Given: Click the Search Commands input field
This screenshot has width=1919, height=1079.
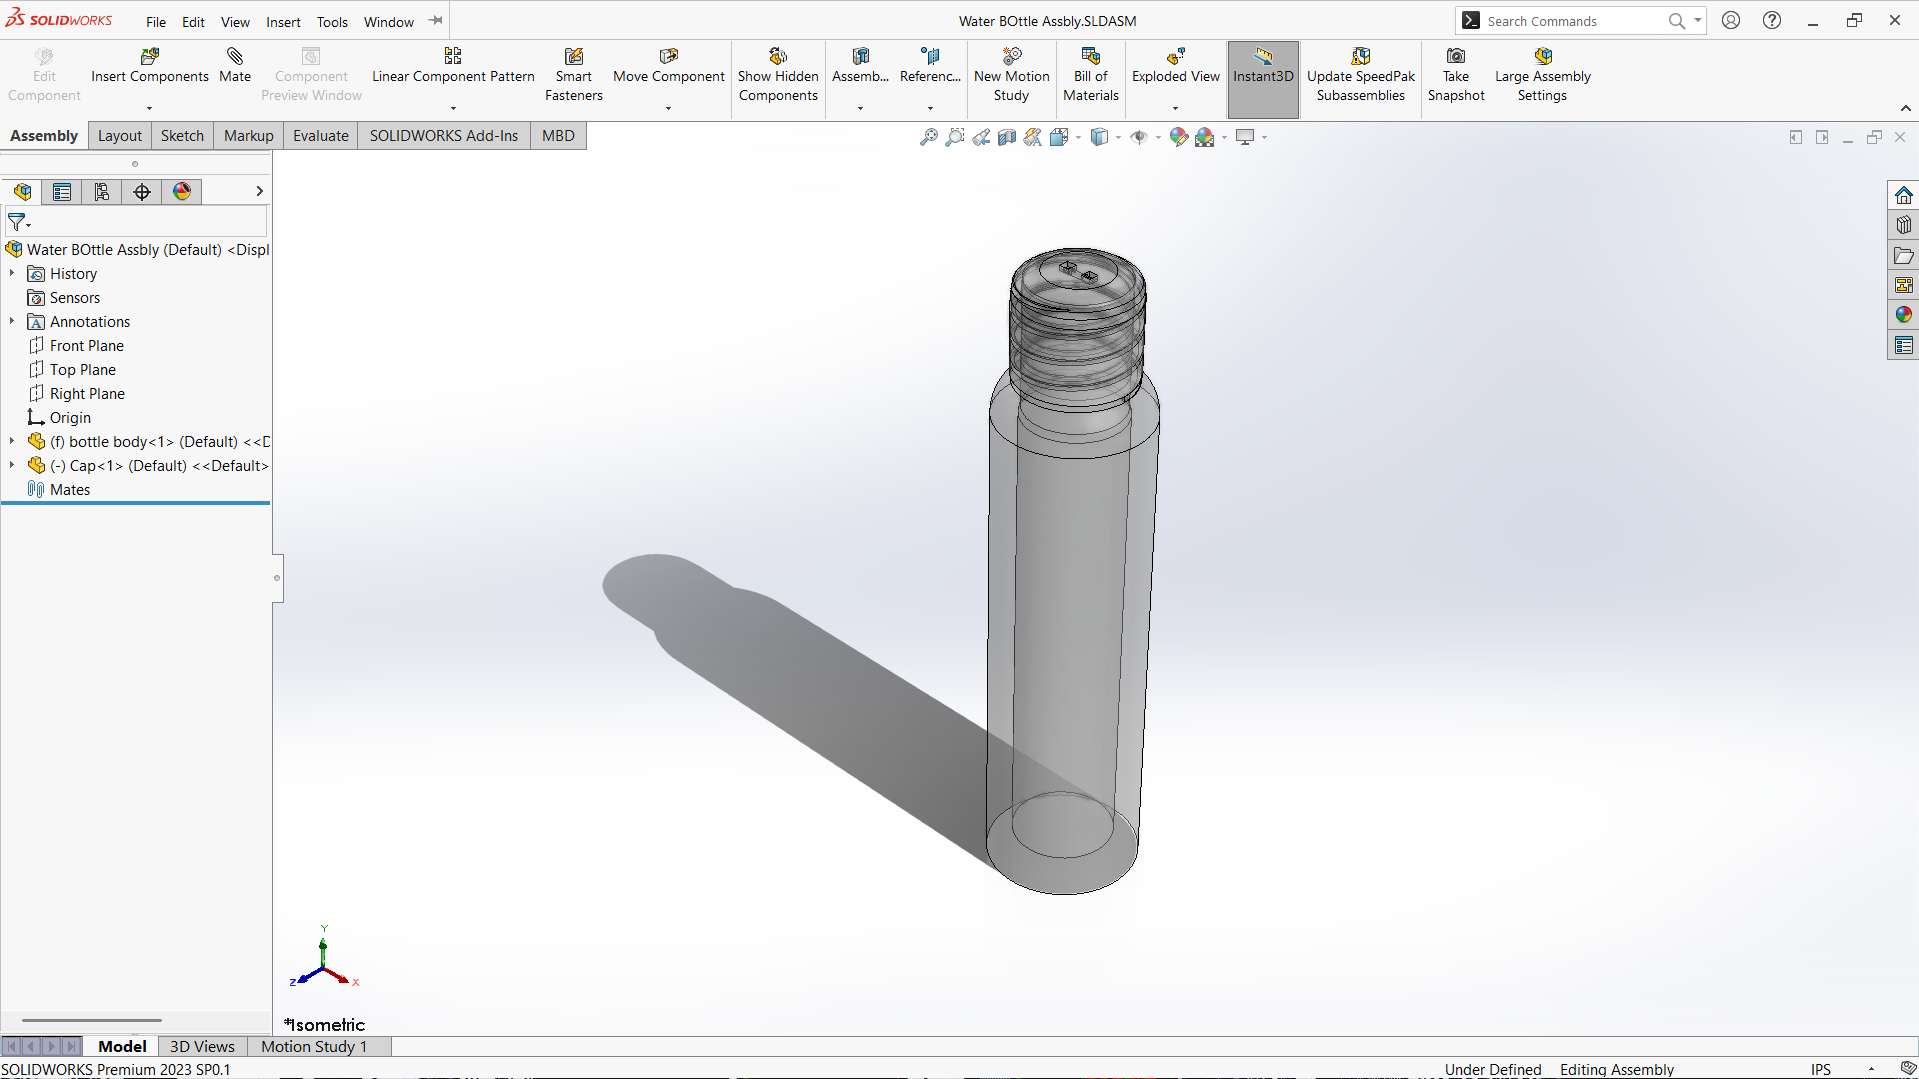Looking at the screenshot, I should pyautogui.click(x=1570, y=21).
